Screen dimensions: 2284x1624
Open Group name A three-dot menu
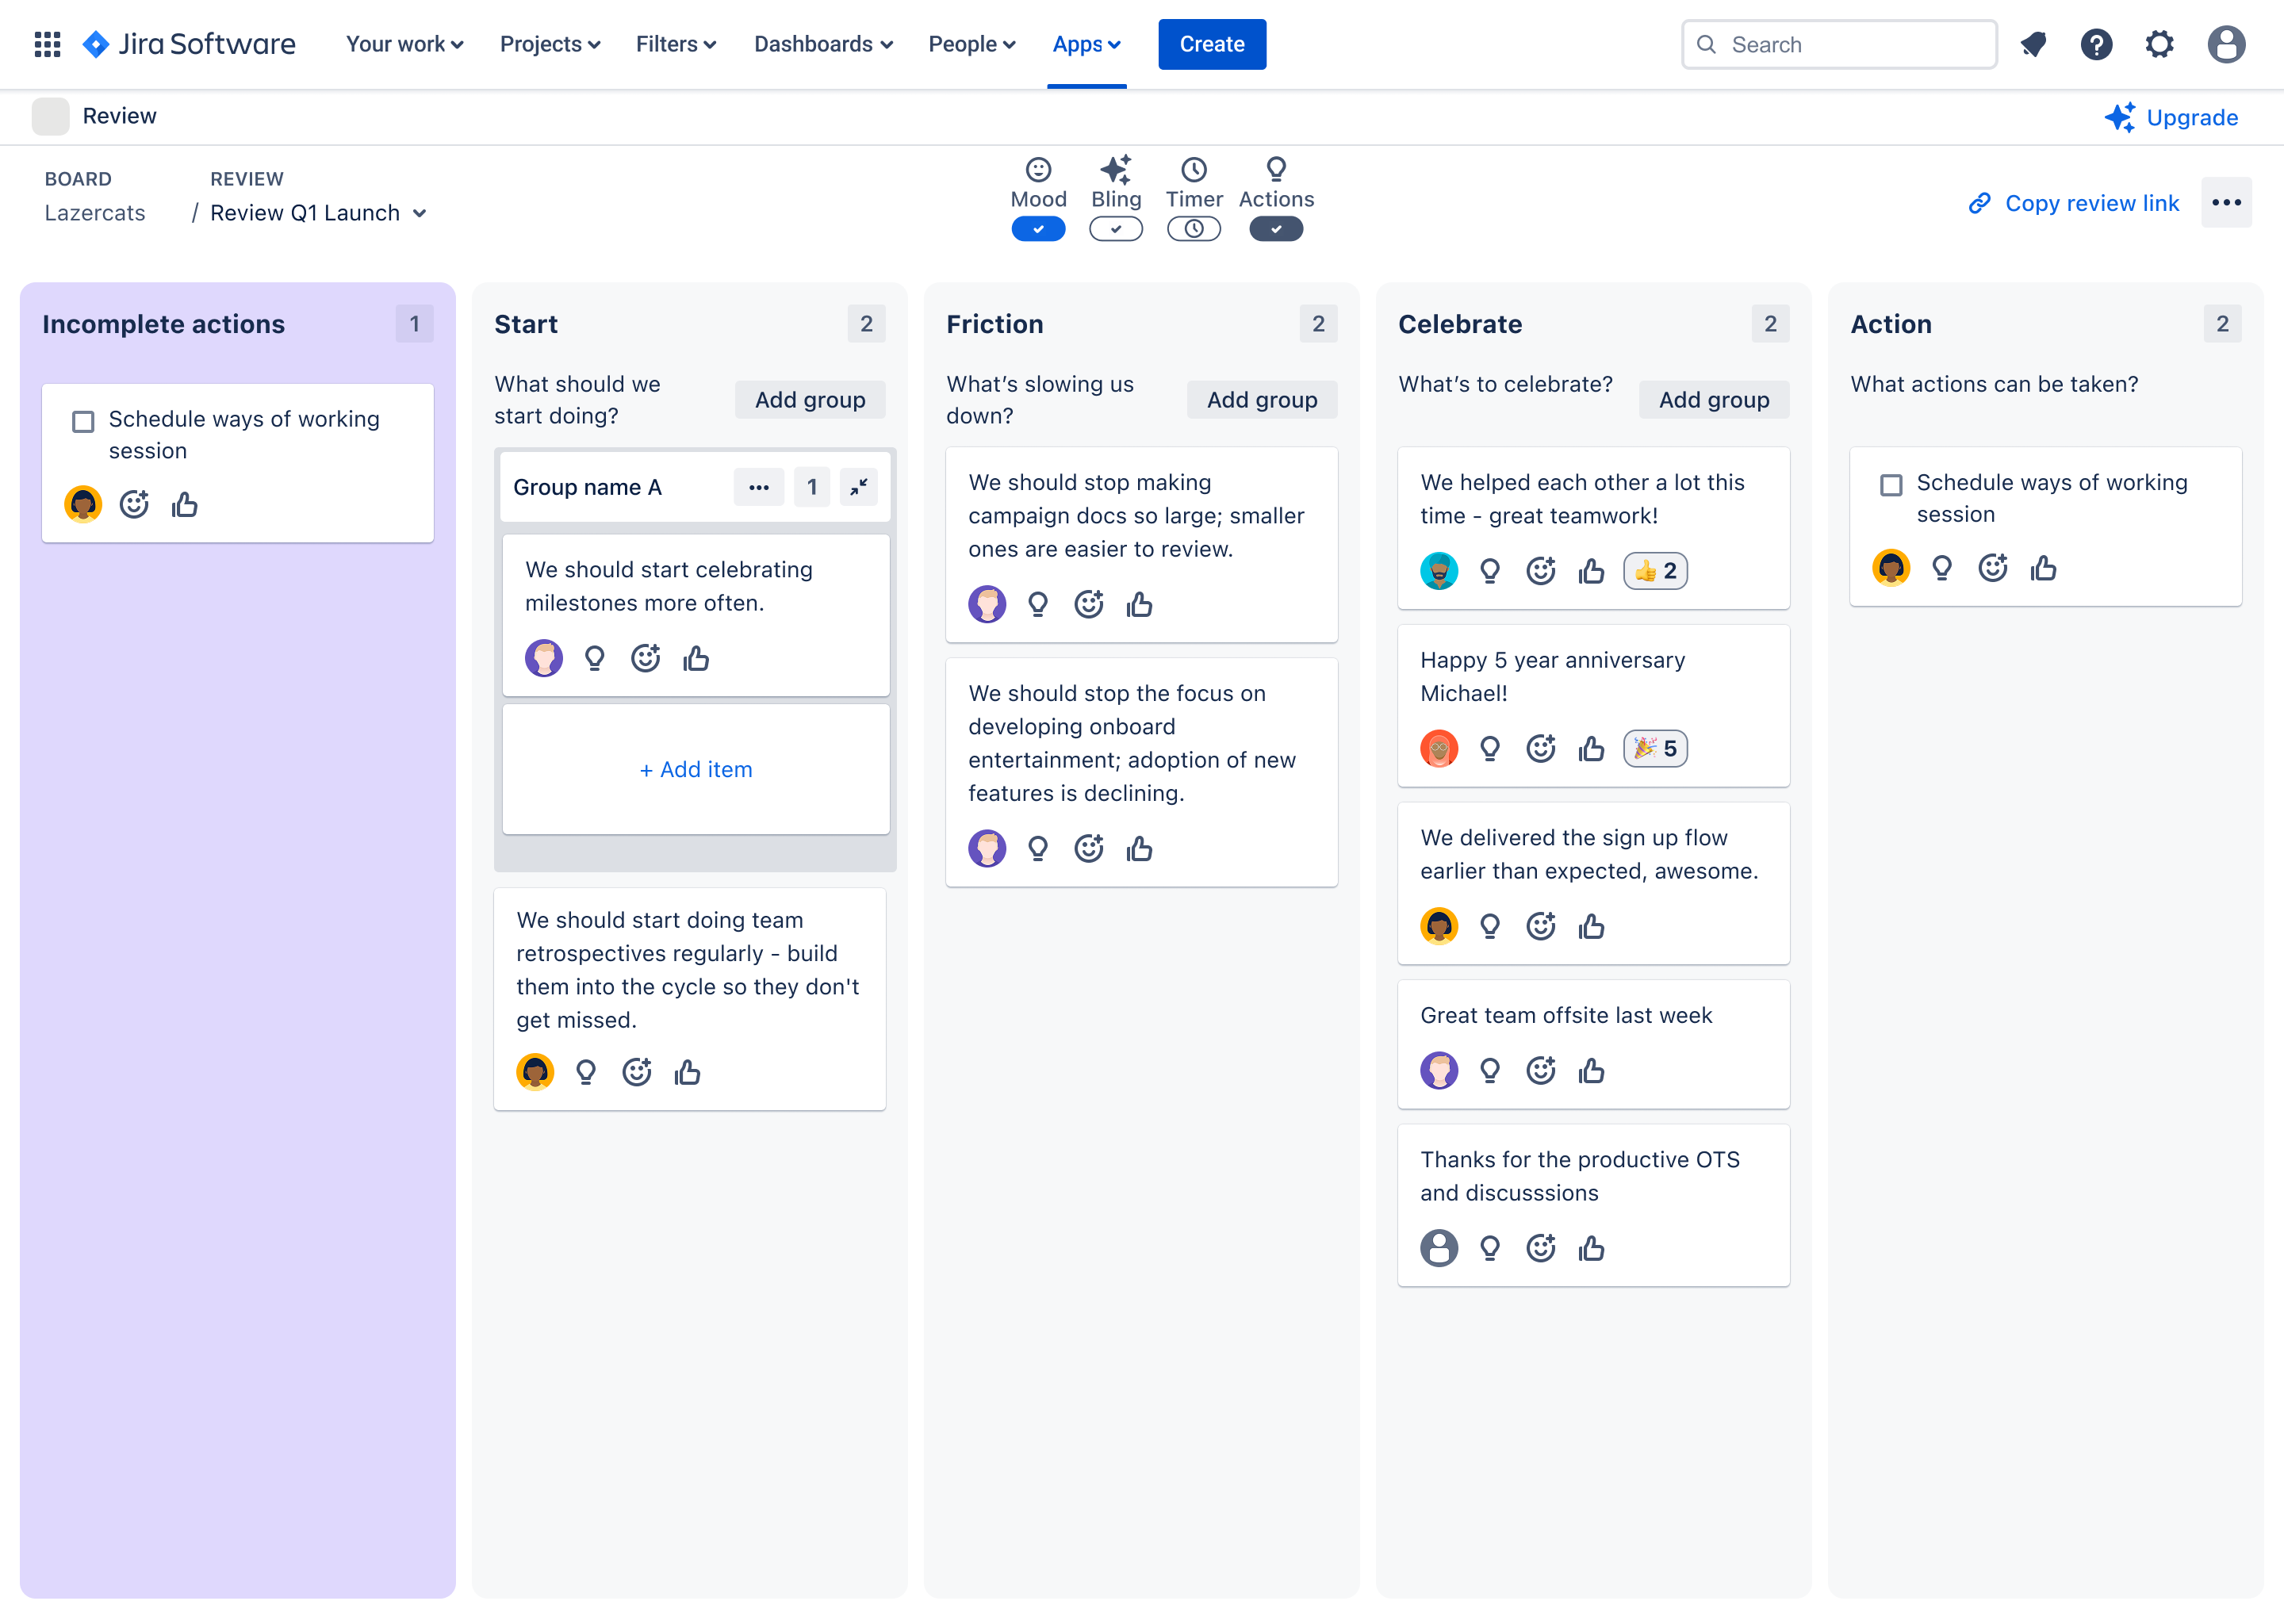(758, 487)
